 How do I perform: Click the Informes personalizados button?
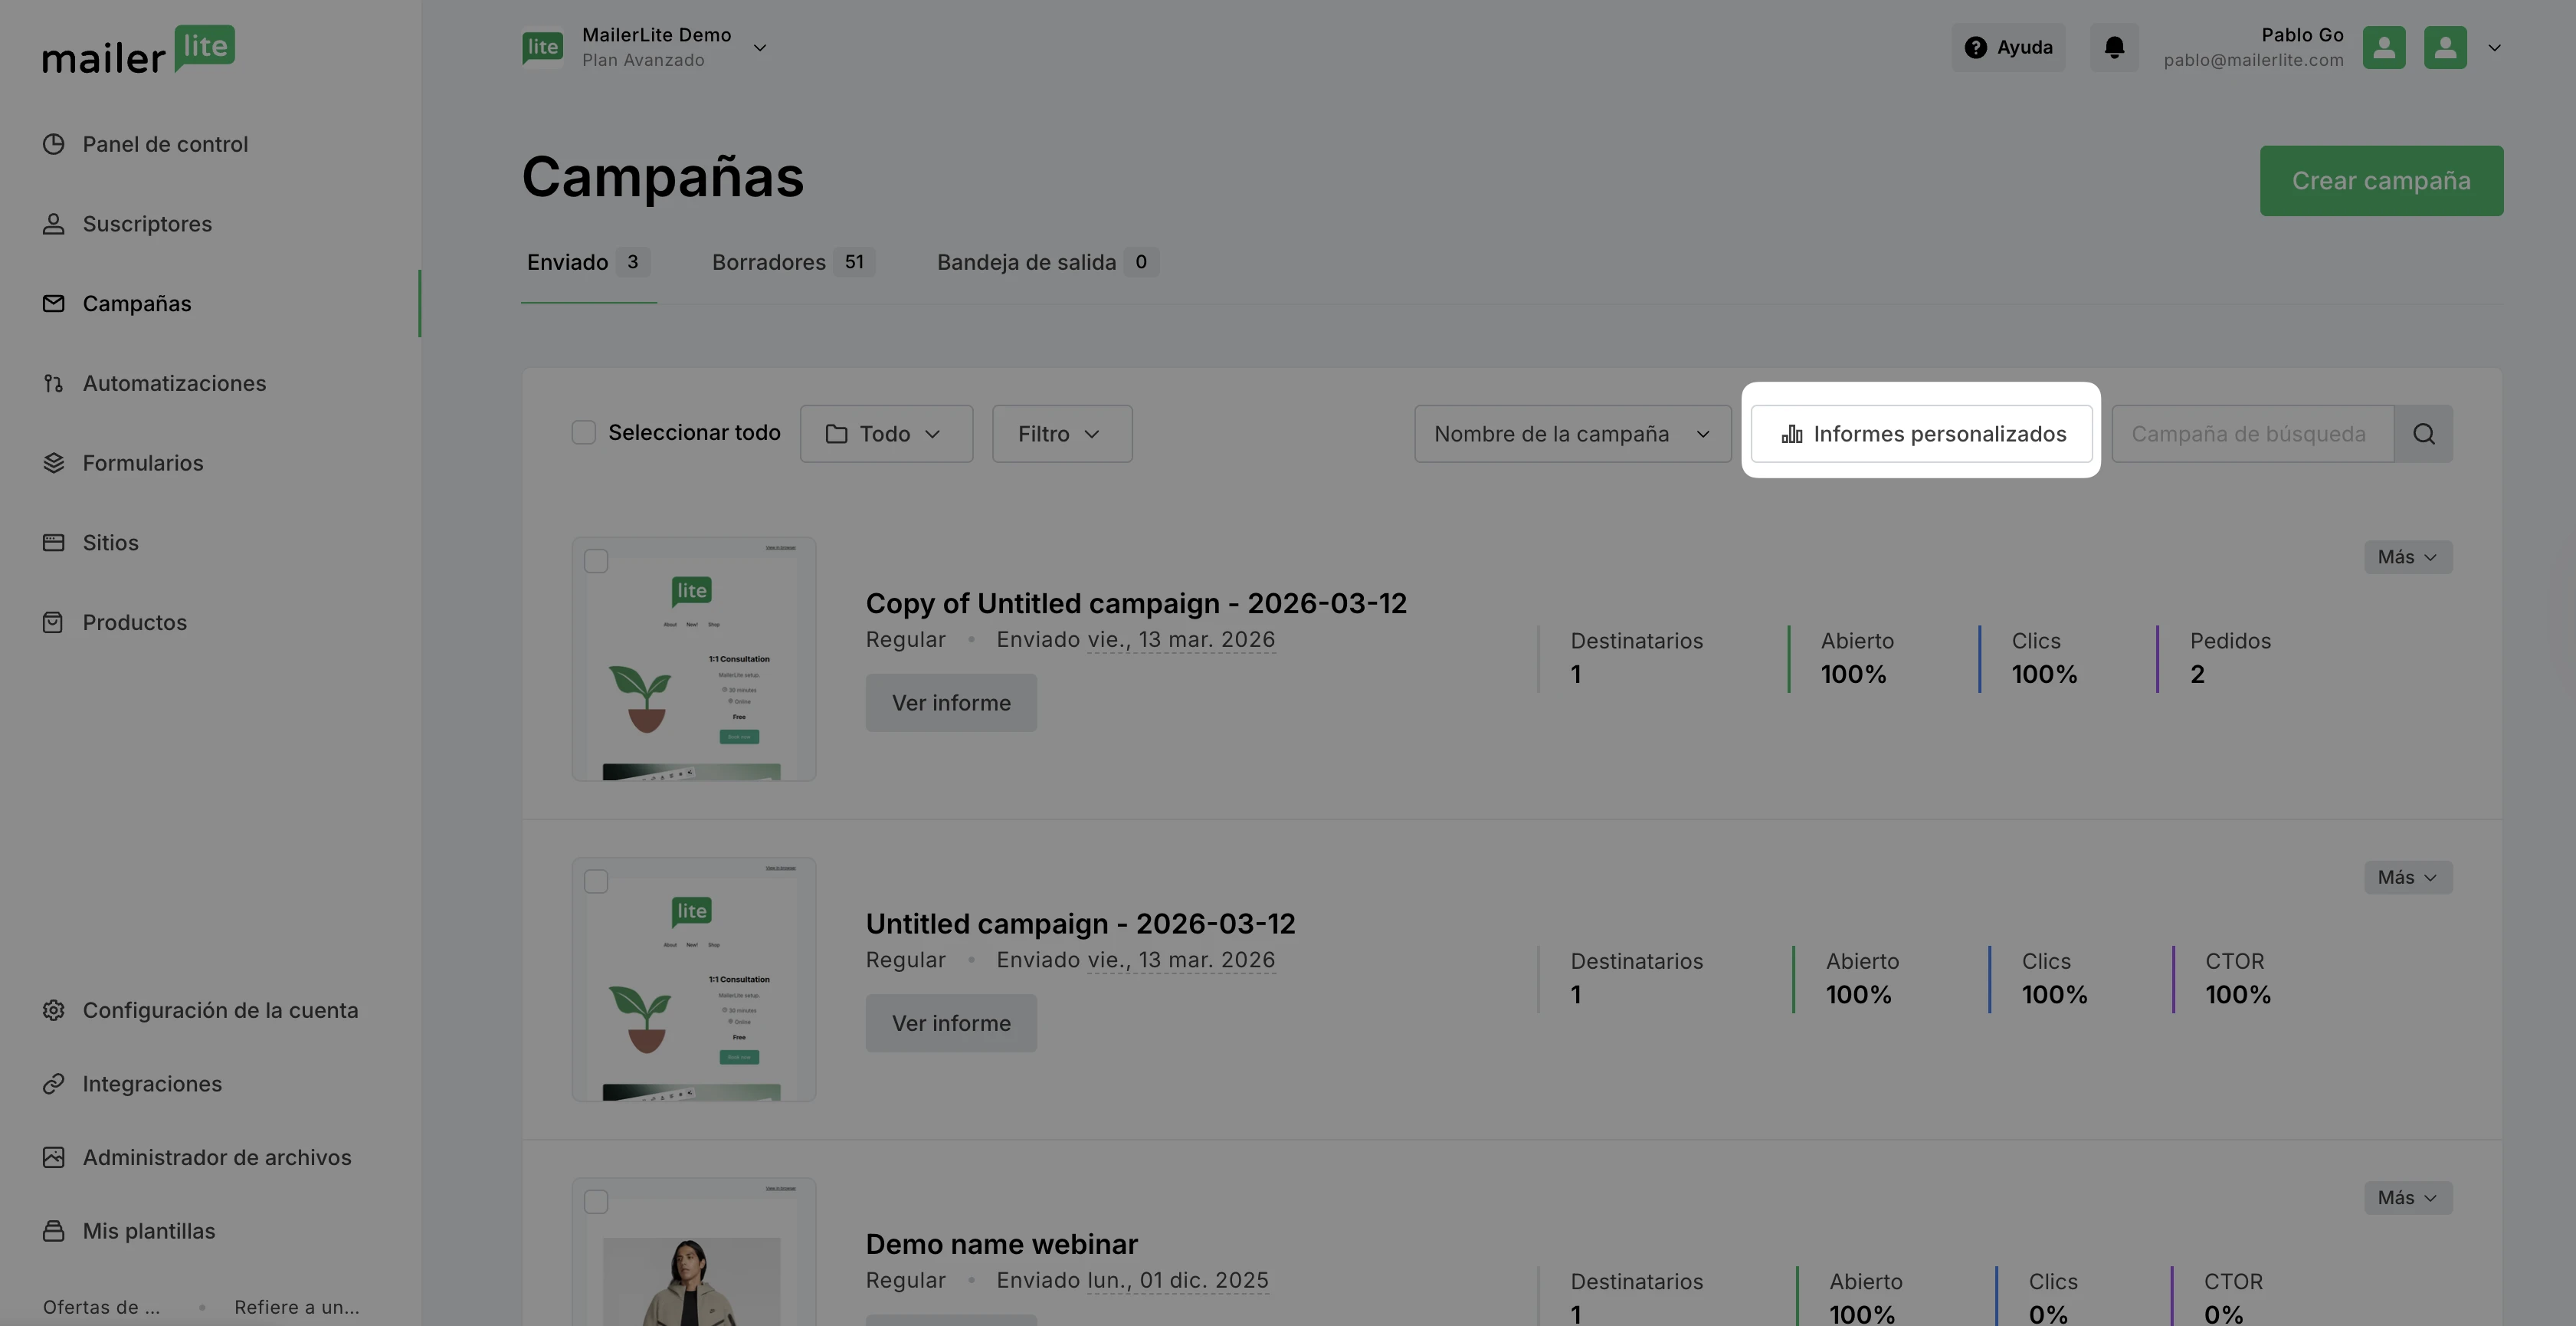coord(1920,434)
